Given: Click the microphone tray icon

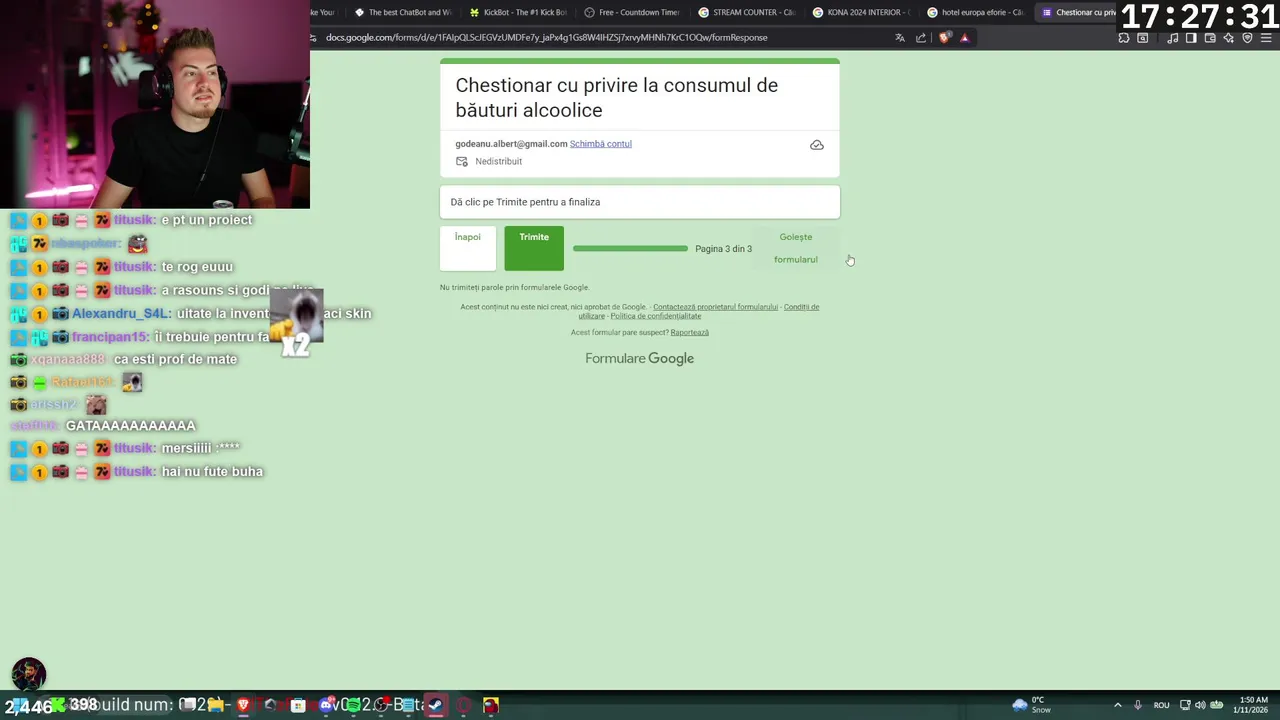Looking at the screenshot, I should click(1138, 705).
